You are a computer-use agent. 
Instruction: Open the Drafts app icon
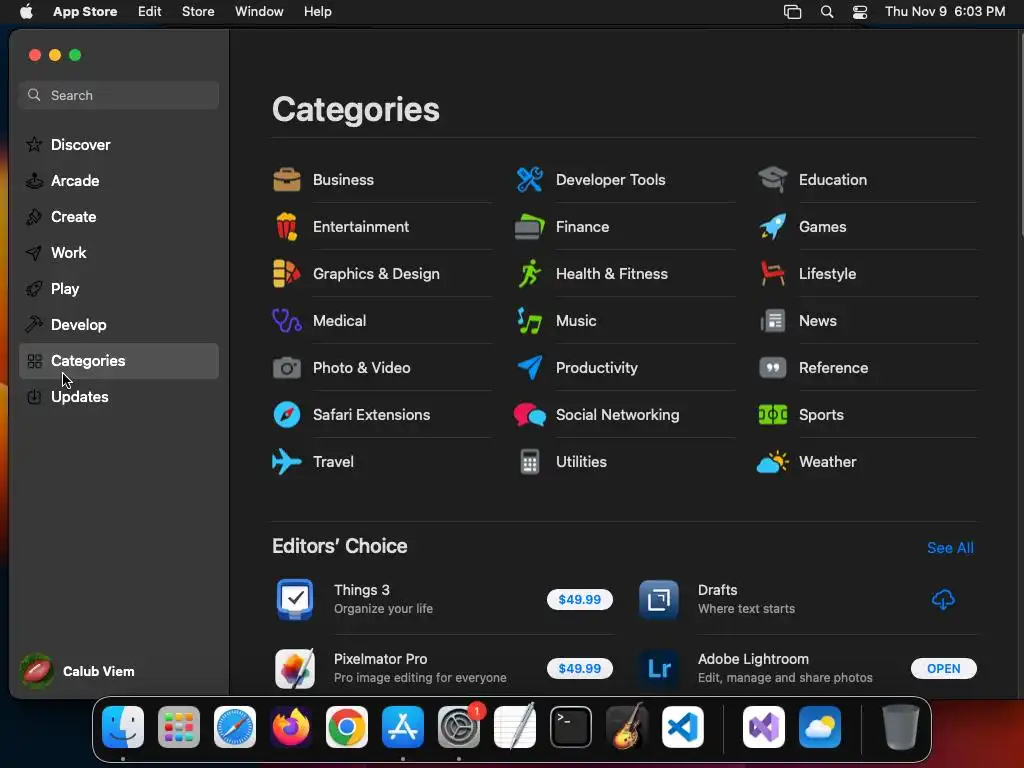click(x=658, y=599)
